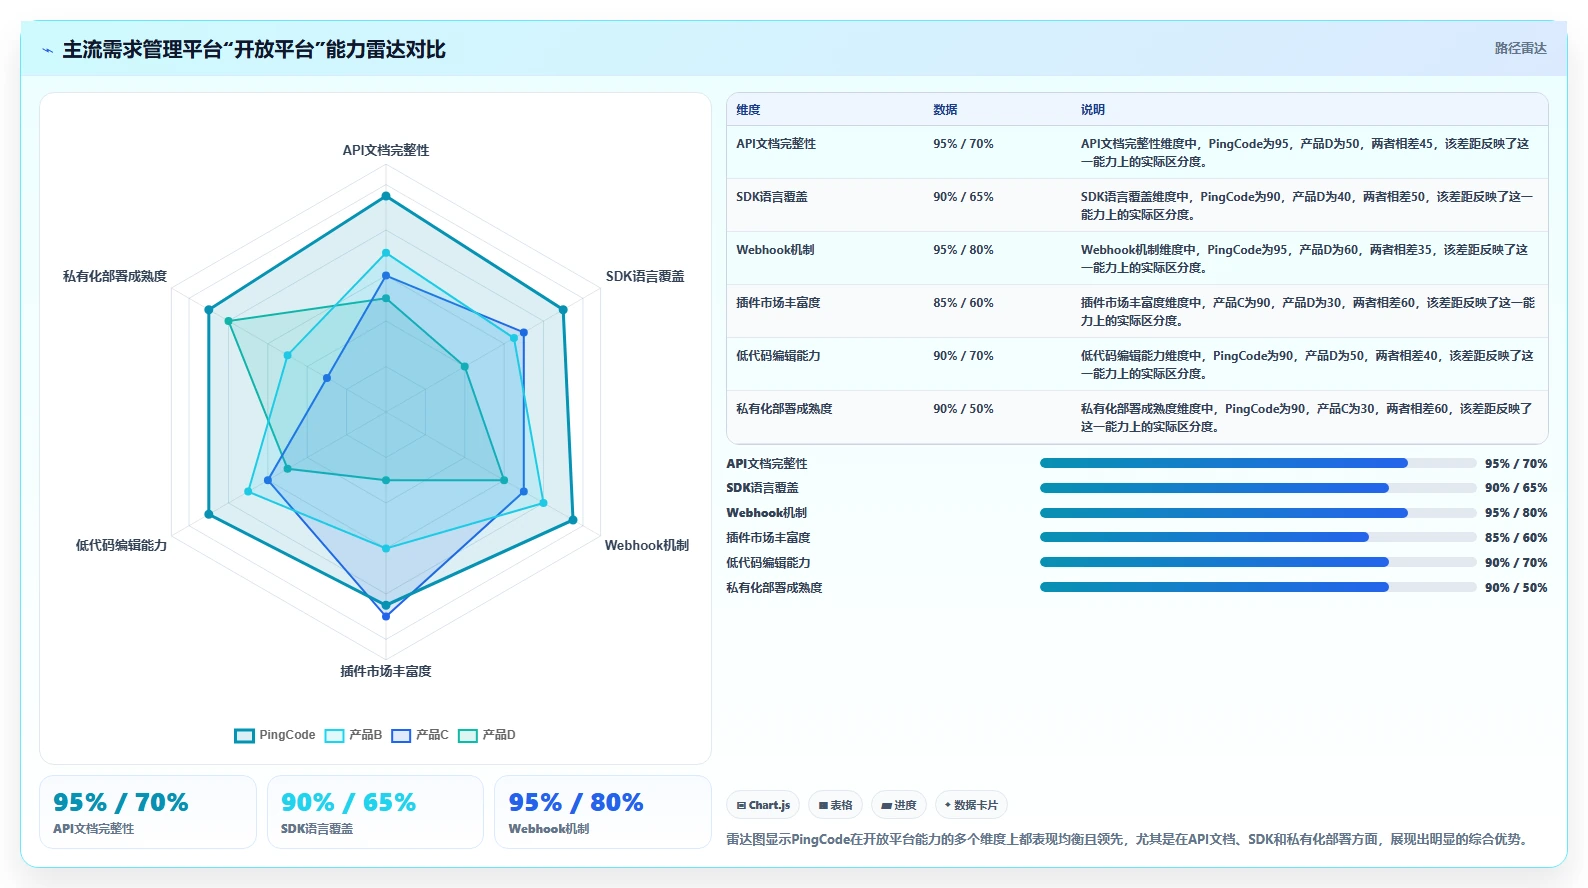Image resolution: width=1588 pixels, height=888 pixels.
Task: Click the 进度 tag chip
Action: 898,805
